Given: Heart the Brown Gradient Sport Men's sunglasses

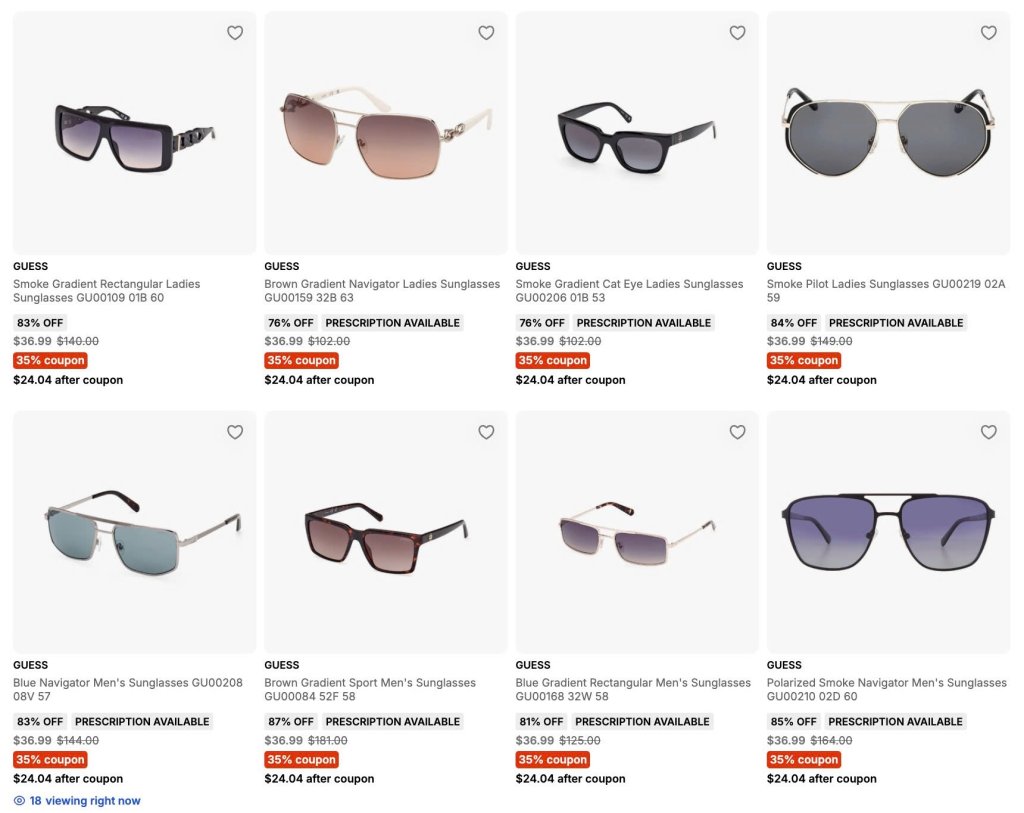Looking at the screenshot, I should [486, 432].
